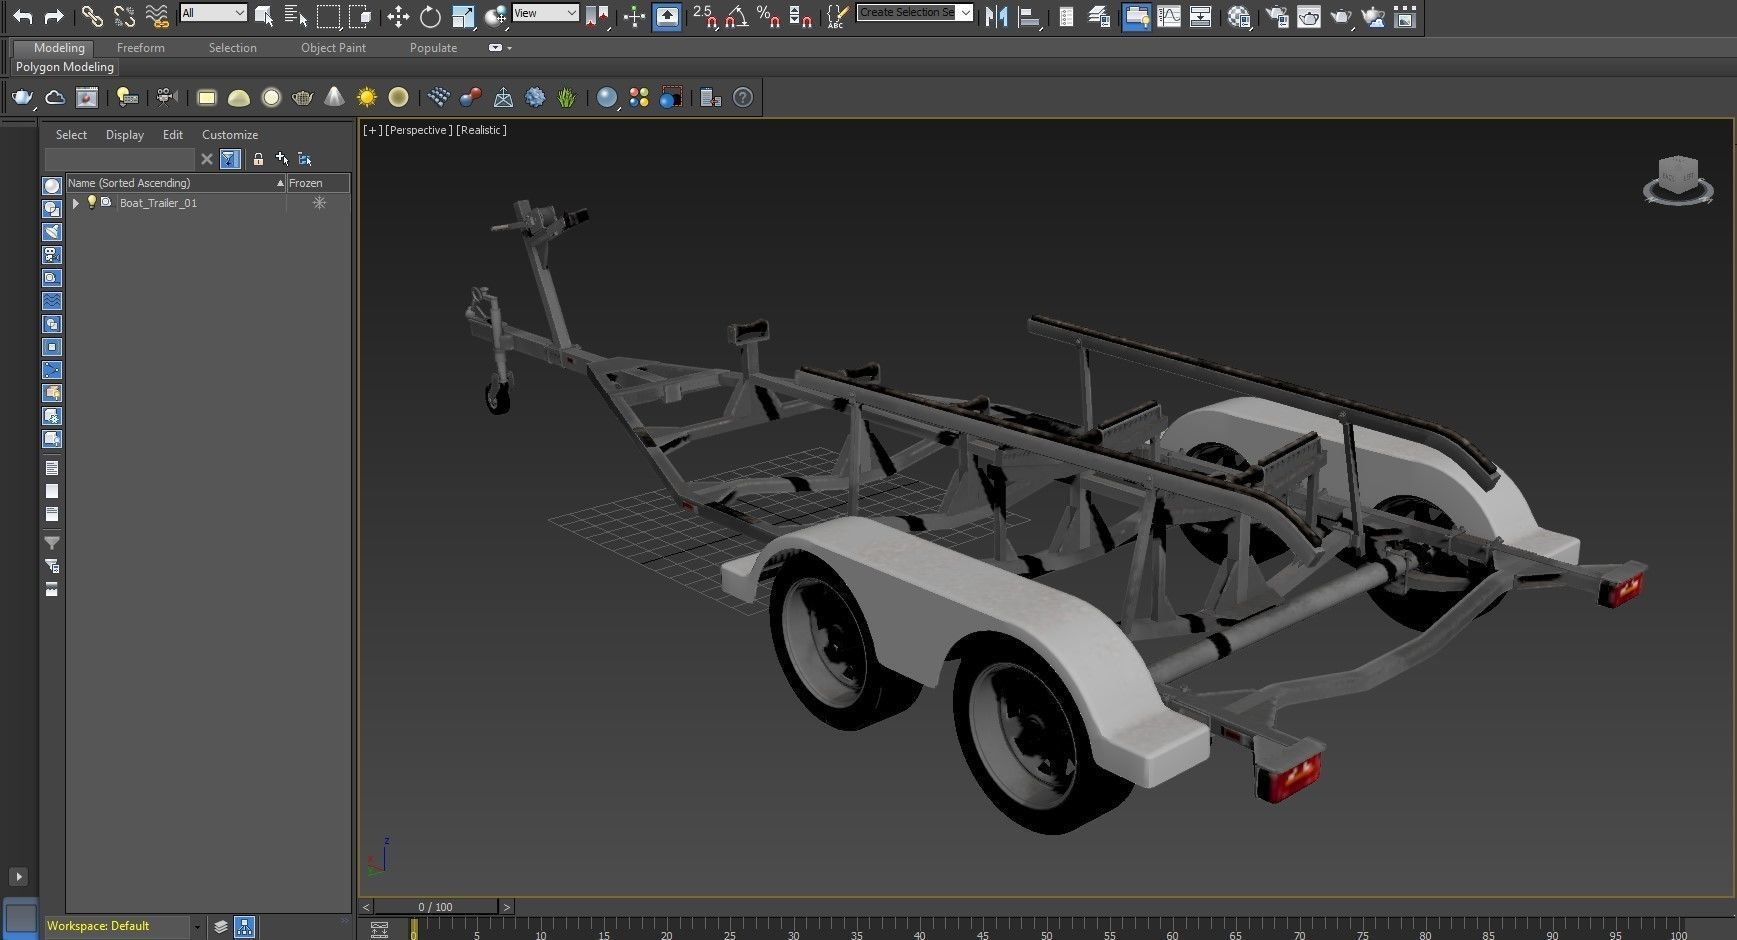Choose Rectangular Selection Region tool
Screen dimensions: 1737x940
(328, 16)
